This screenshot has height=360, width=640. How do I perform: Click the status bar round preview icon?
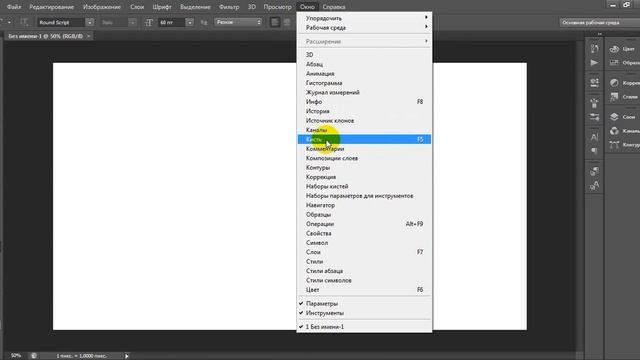click(x=34, y=356)
